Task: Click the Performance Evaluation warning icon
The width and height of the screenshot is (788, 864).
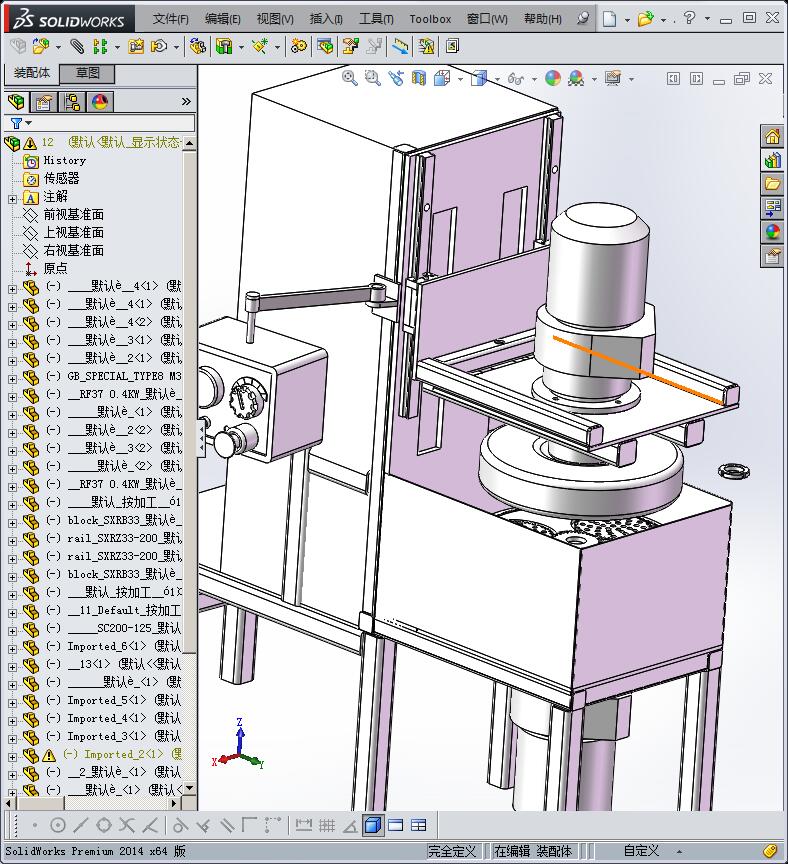Action: 427,46
